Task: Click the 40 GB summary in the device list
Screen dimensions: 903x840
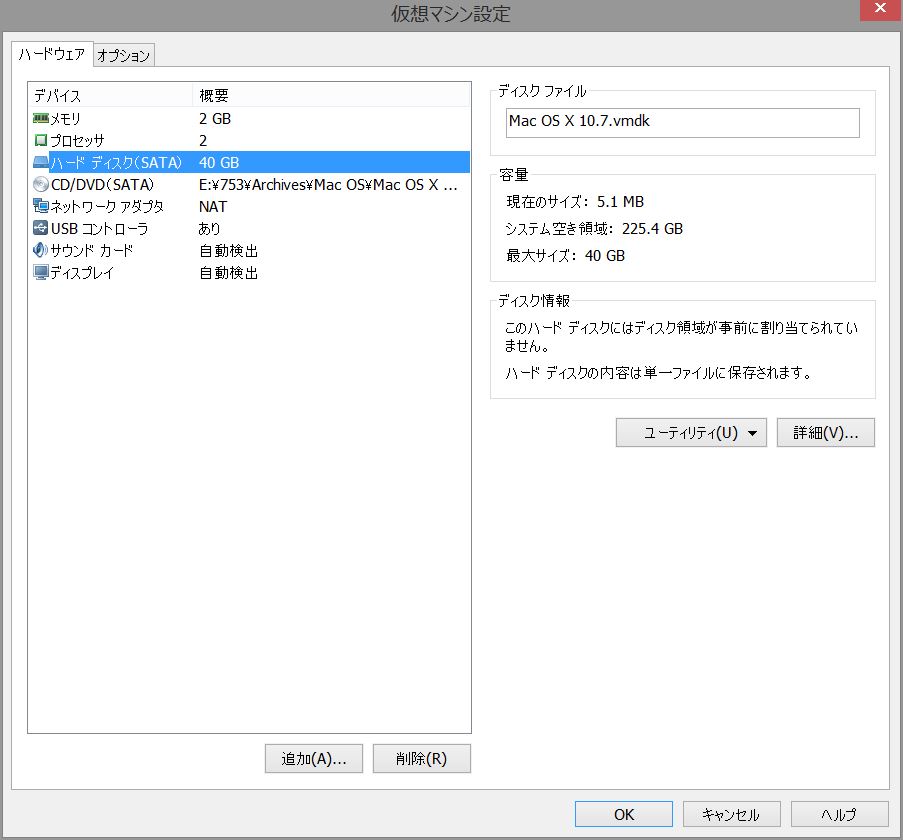Action: pyautogui.click(x=219, y=162)
